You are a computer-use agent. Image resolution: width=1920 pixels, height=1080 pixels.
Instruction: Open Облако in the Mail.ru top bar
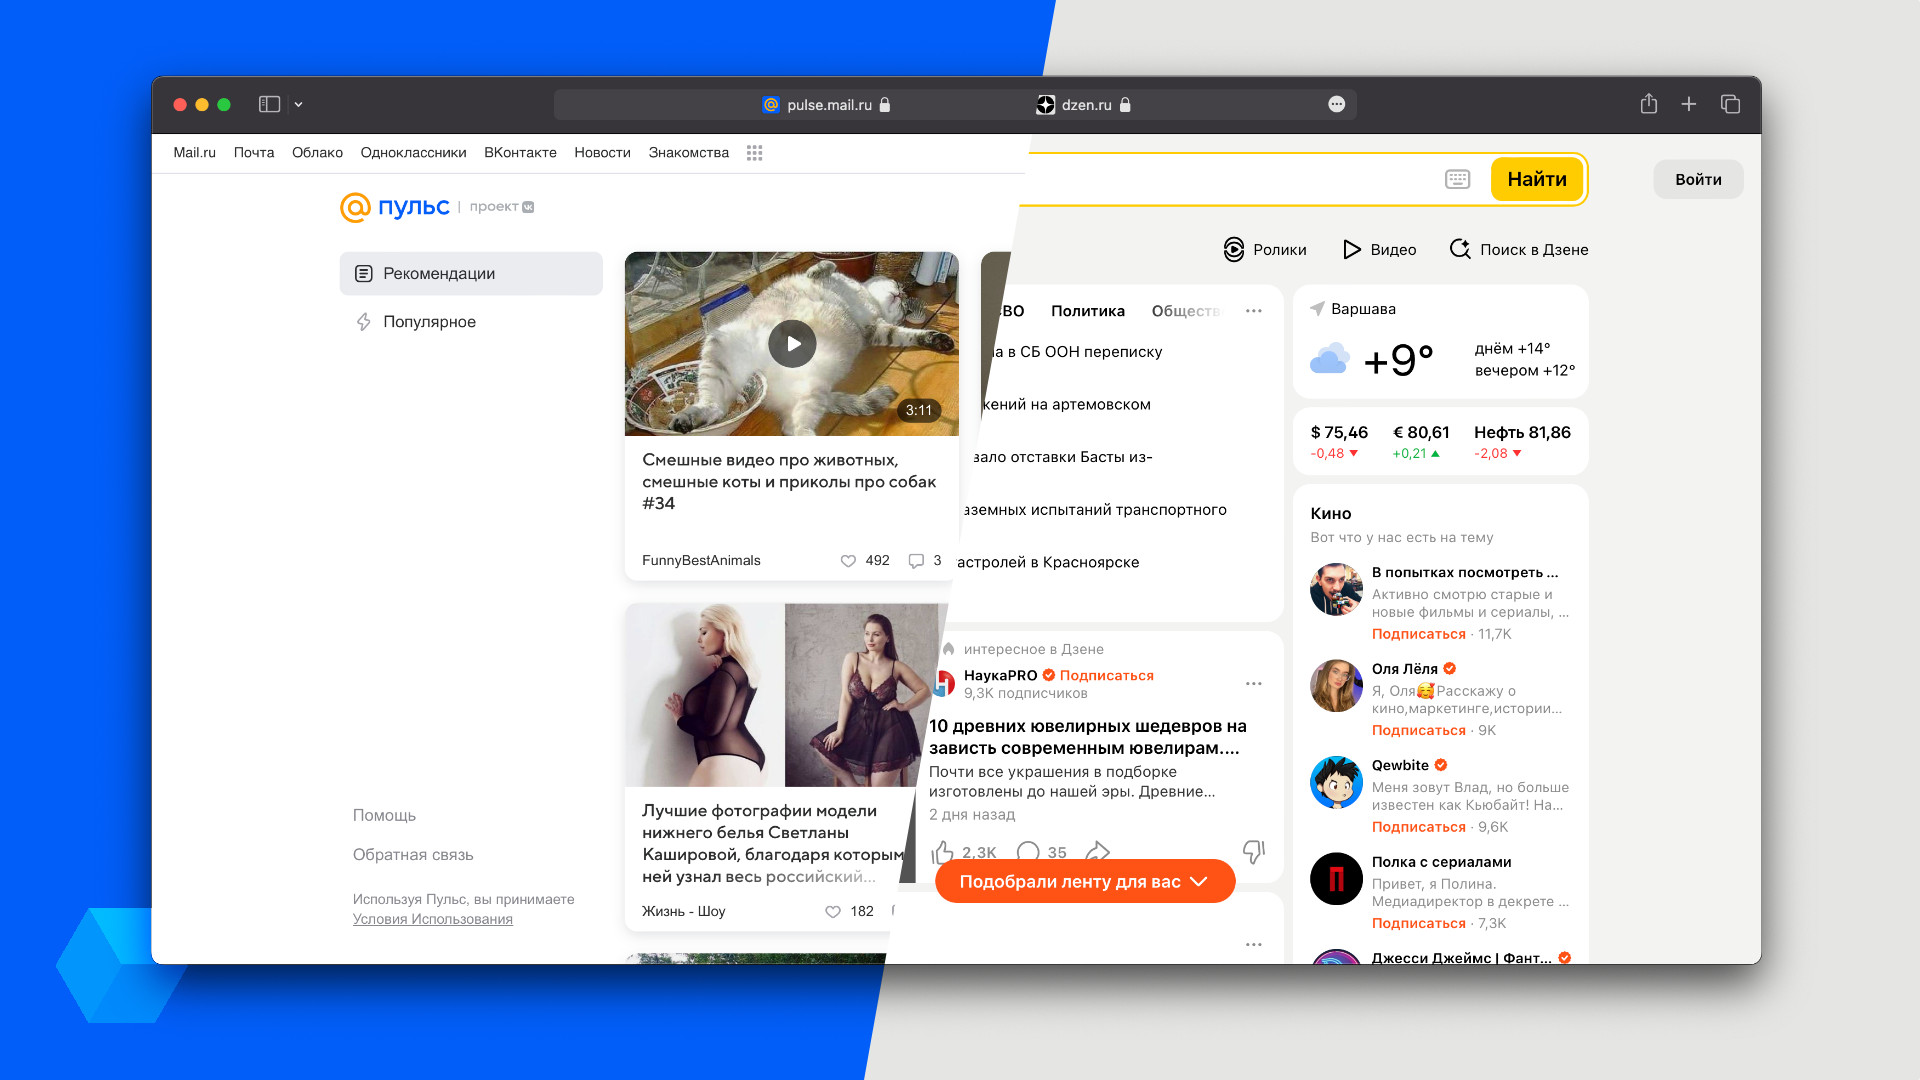click(x=317, y=153)
